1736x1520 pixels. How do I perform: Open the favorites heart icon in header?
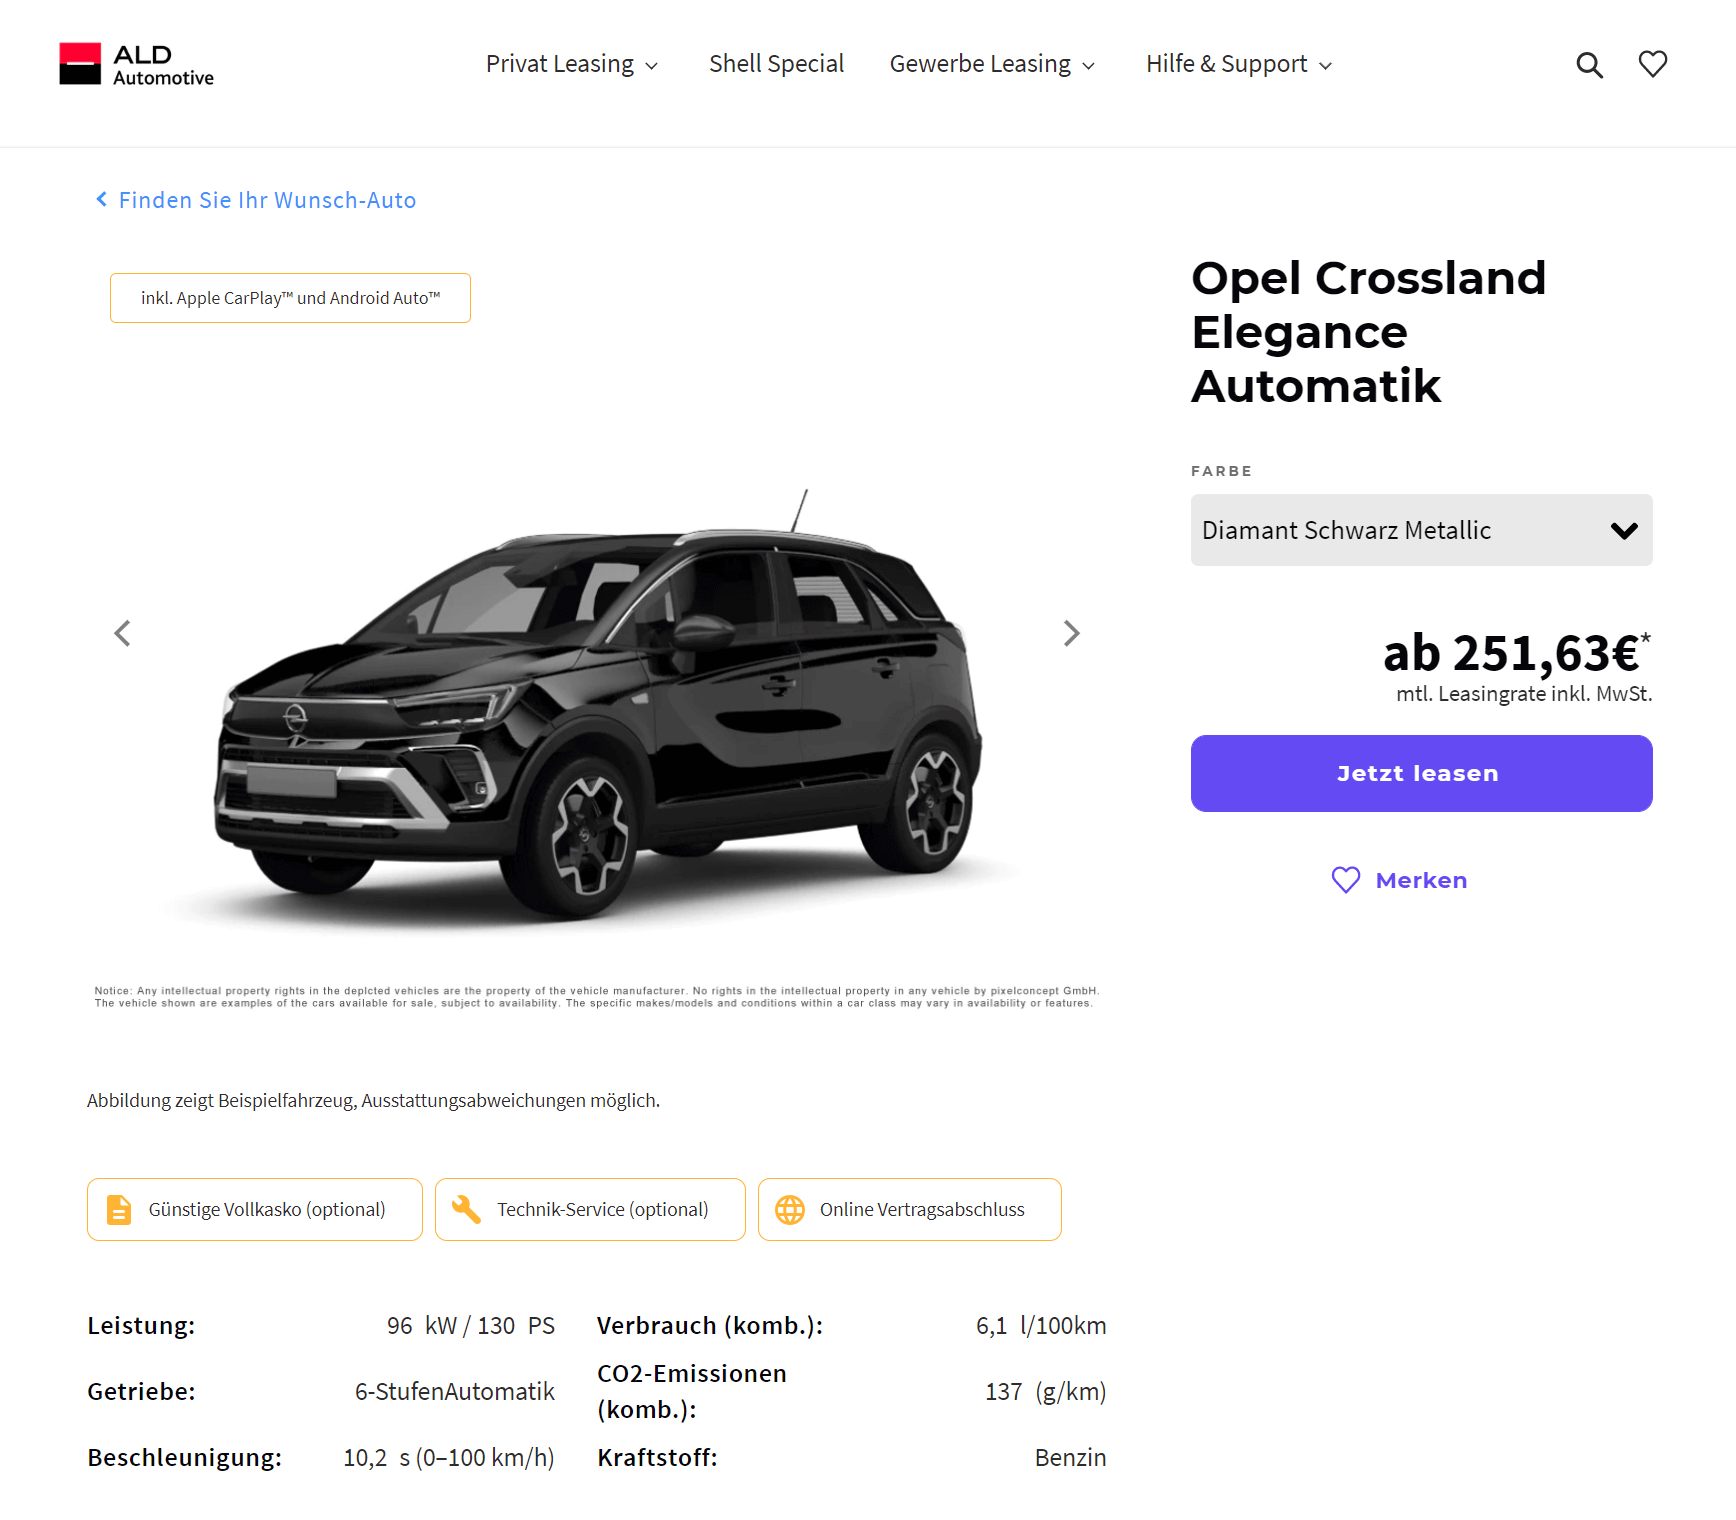tap(1653, 64)
